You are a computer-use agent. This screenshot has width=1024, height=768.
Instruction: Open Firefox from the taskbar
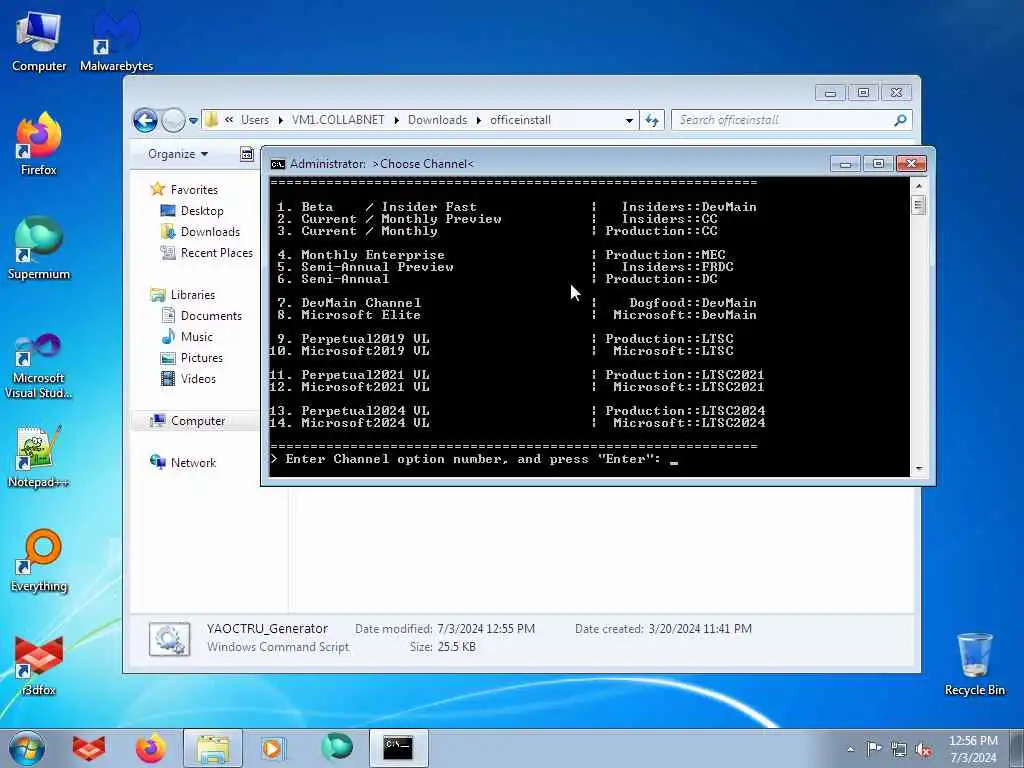(151, 748)
